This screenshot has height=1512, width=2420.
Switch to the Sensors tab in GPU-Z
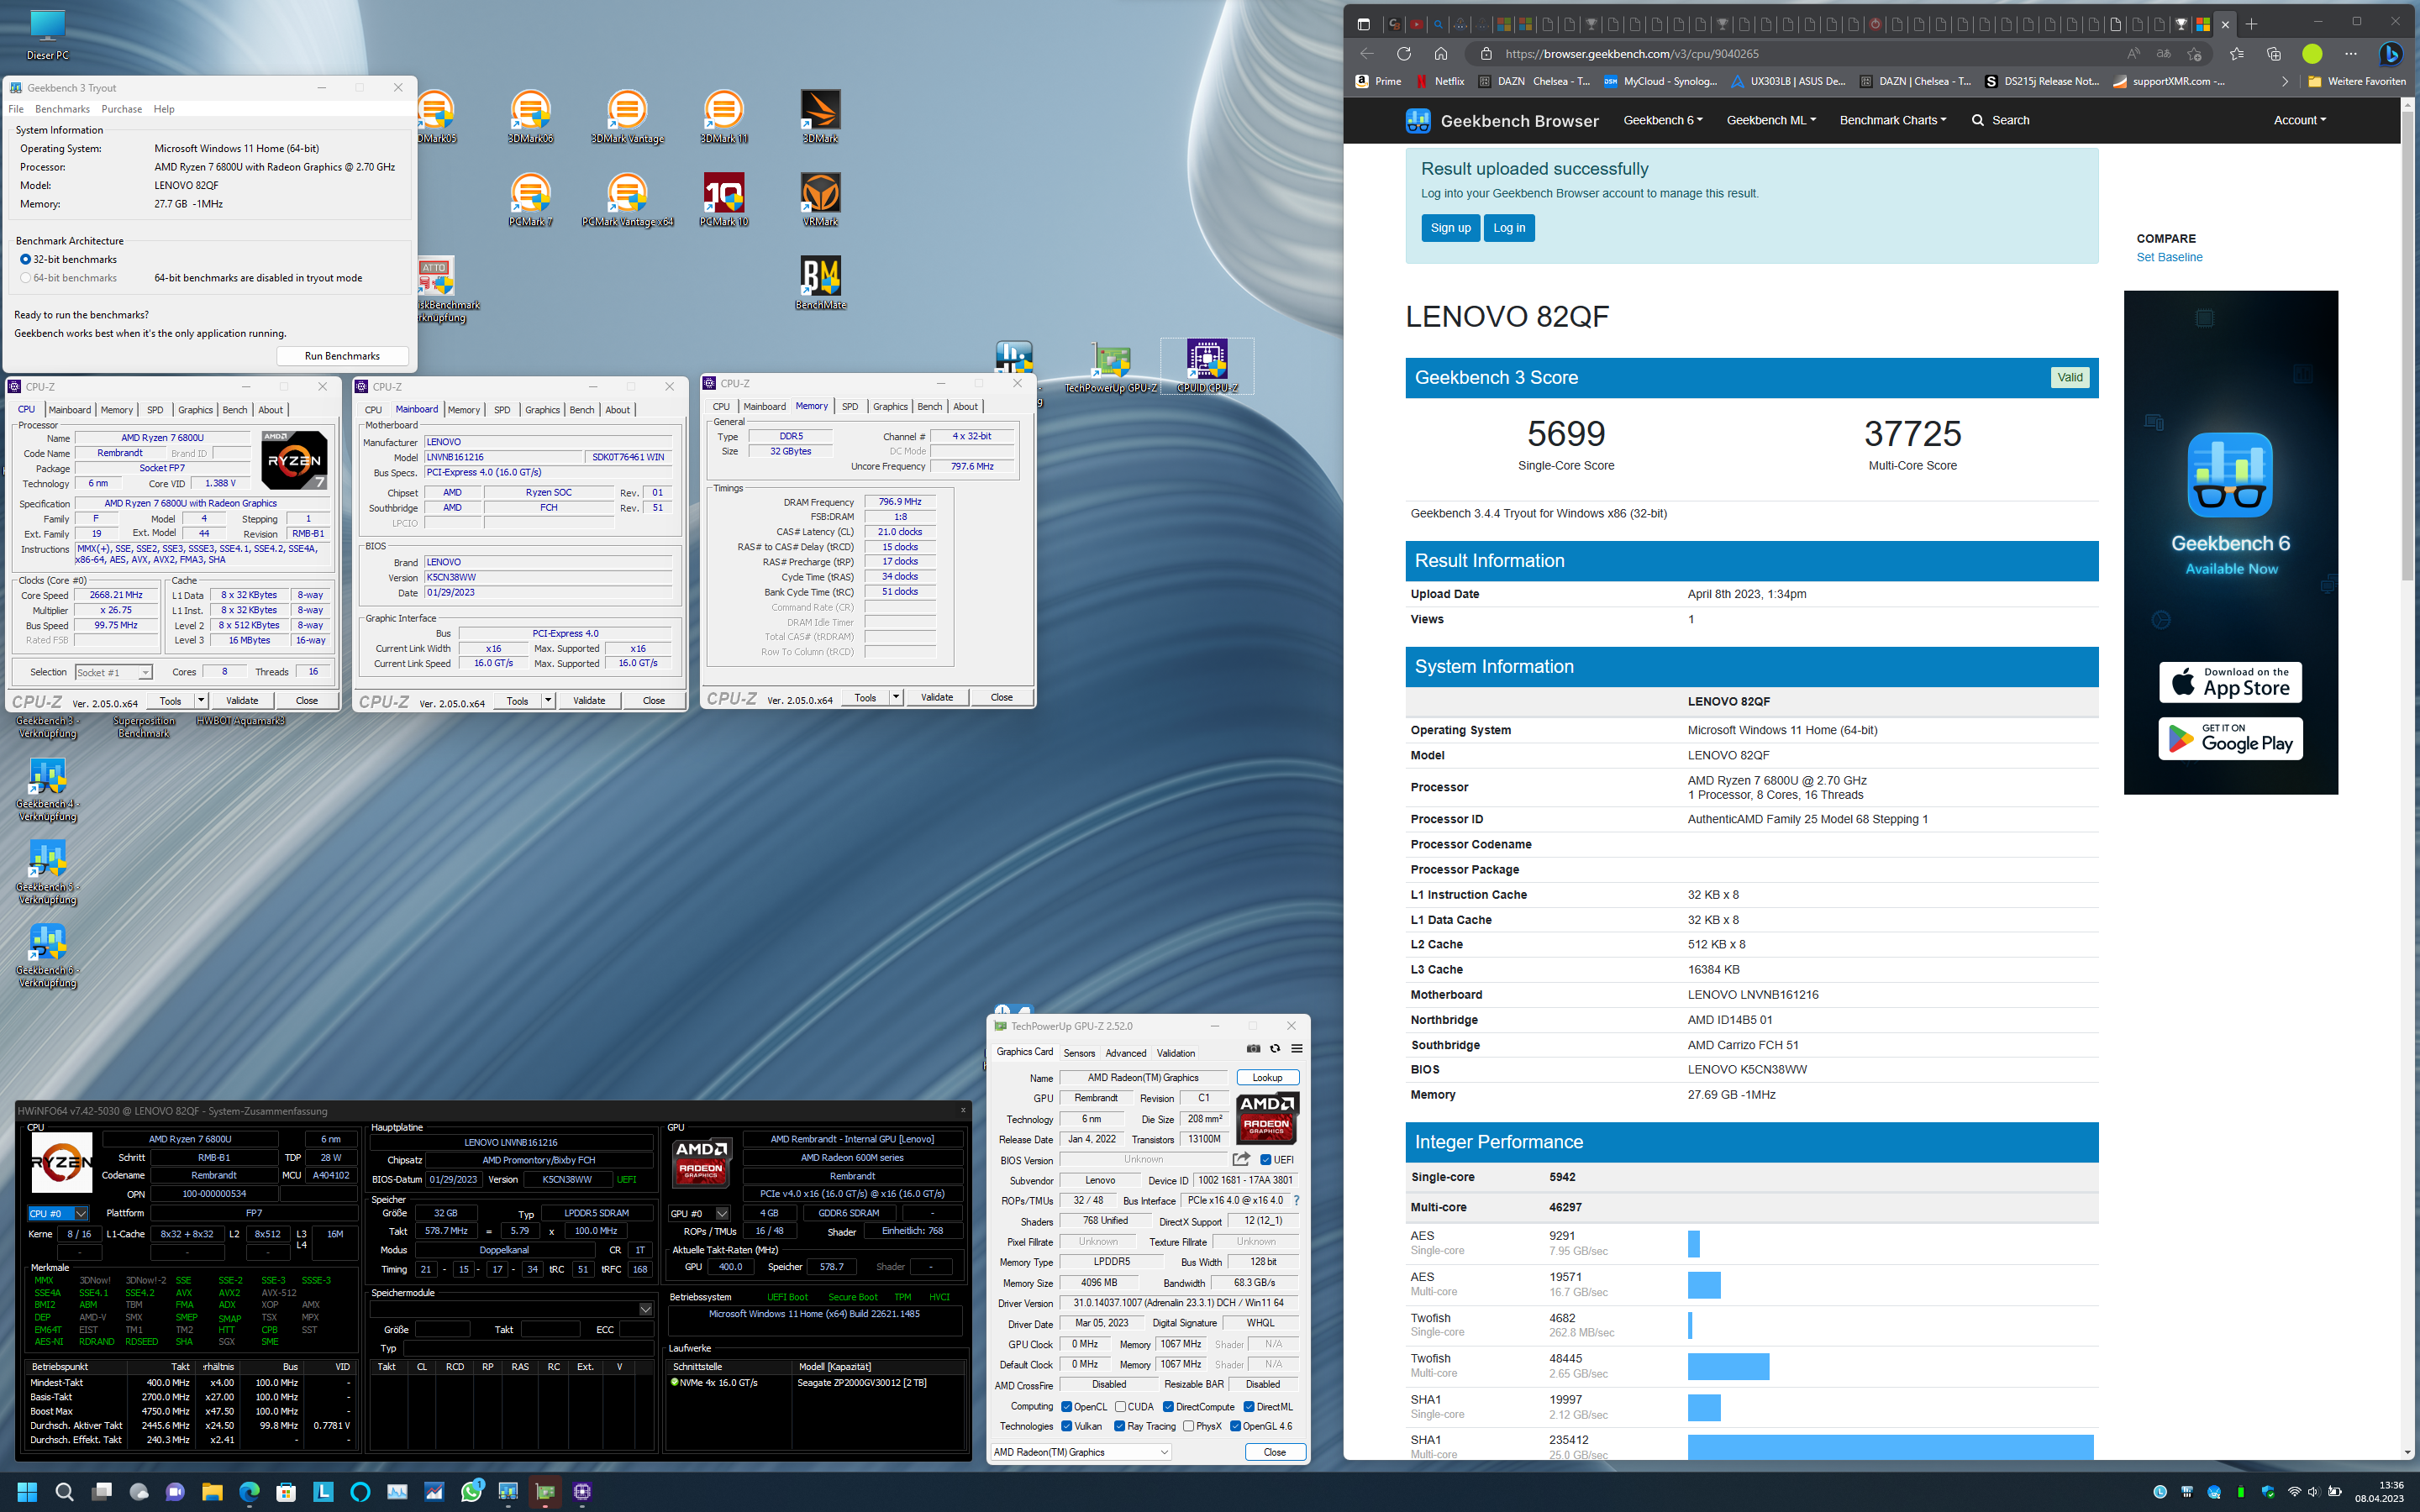pos(1079,1053)
